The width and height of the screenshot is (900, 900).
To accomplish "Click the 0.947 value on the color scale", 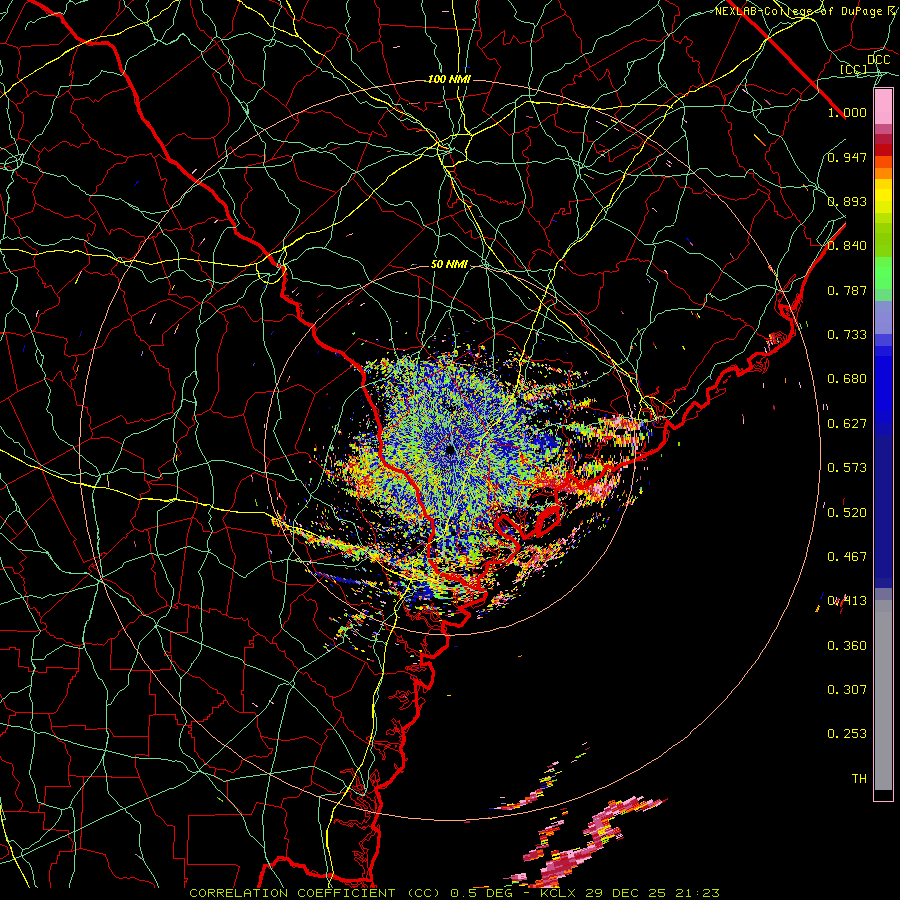I will pos(847,157).
